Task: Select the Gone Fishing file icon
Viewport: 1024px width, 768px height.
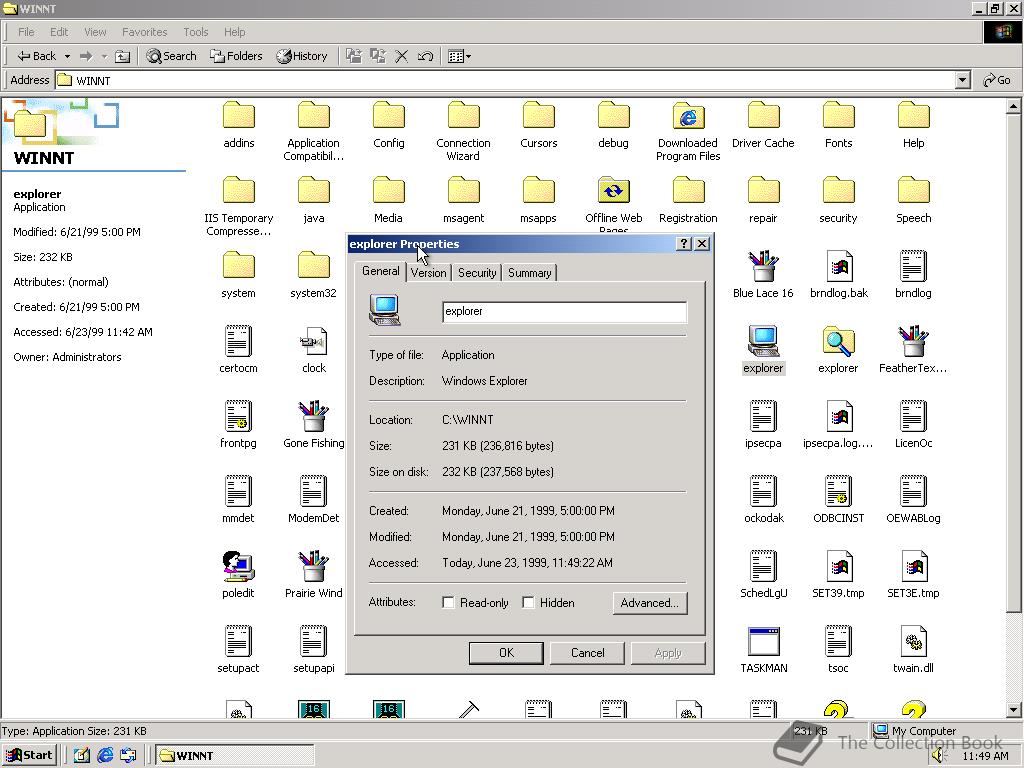Action: (313, 417)
